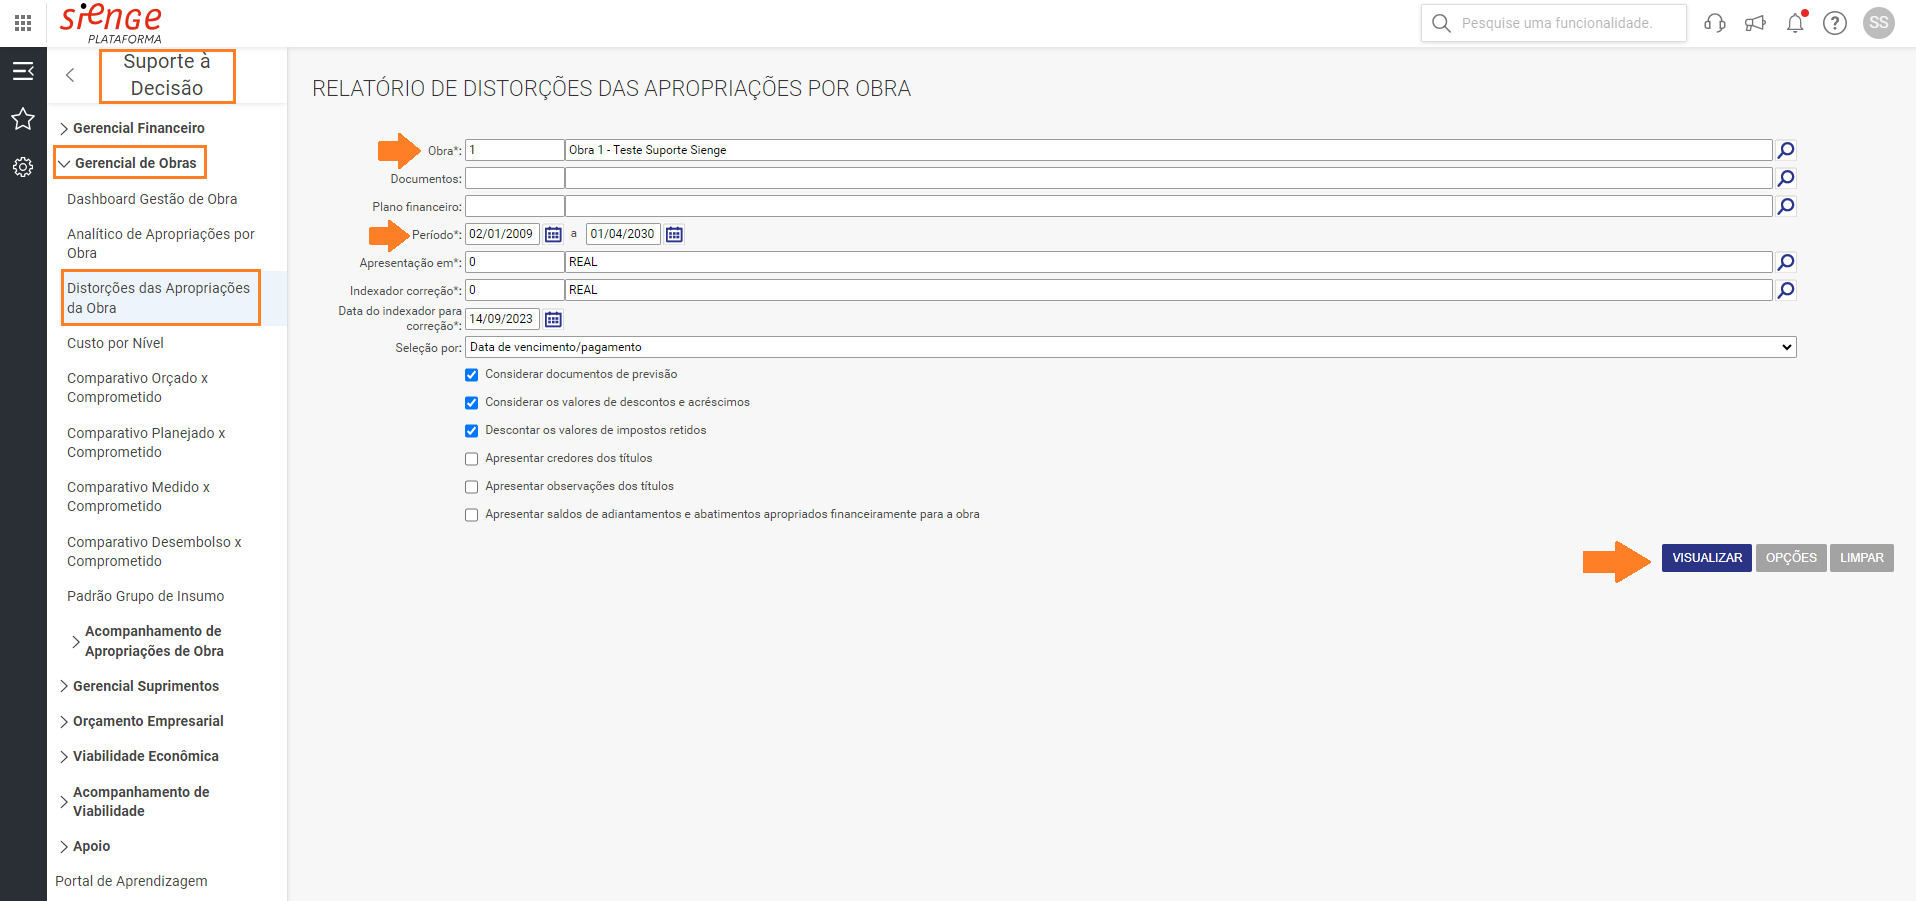Click the Sienge Plataforma logo
The height and width of the screenshot is (901, 1916).
pyautogui.click(x=111, y=23)
